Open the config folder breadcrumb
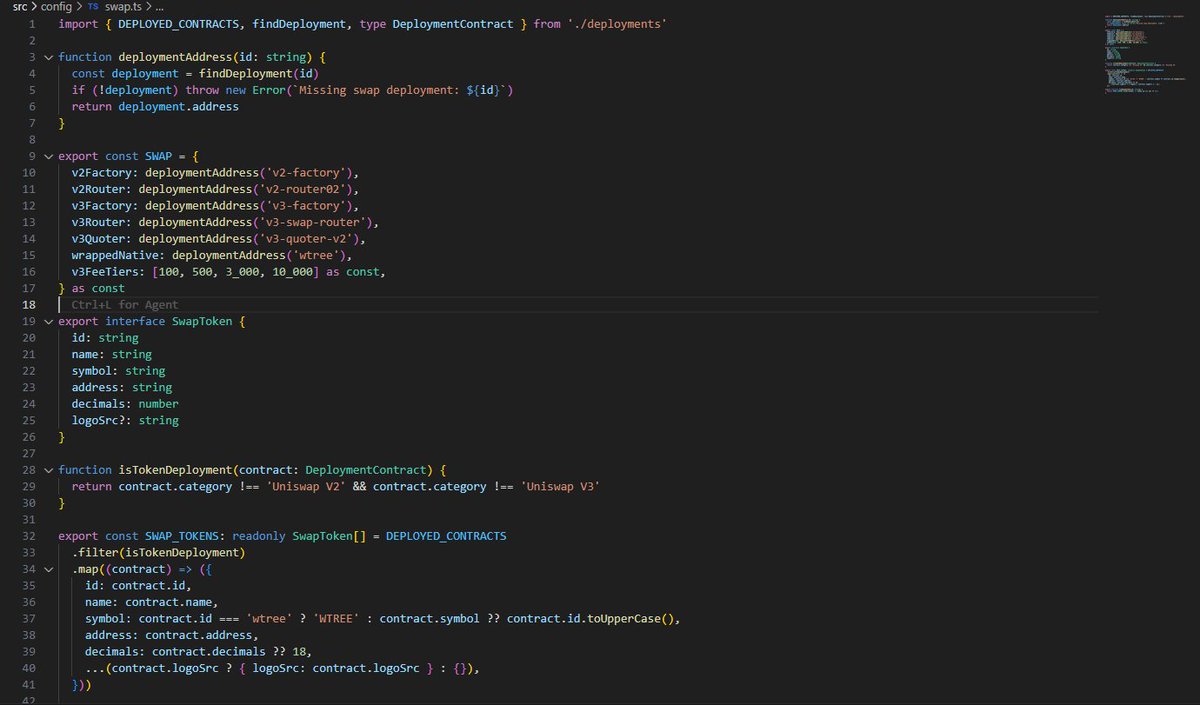Viewport: 1200px width, 705px height. (56, 7)
